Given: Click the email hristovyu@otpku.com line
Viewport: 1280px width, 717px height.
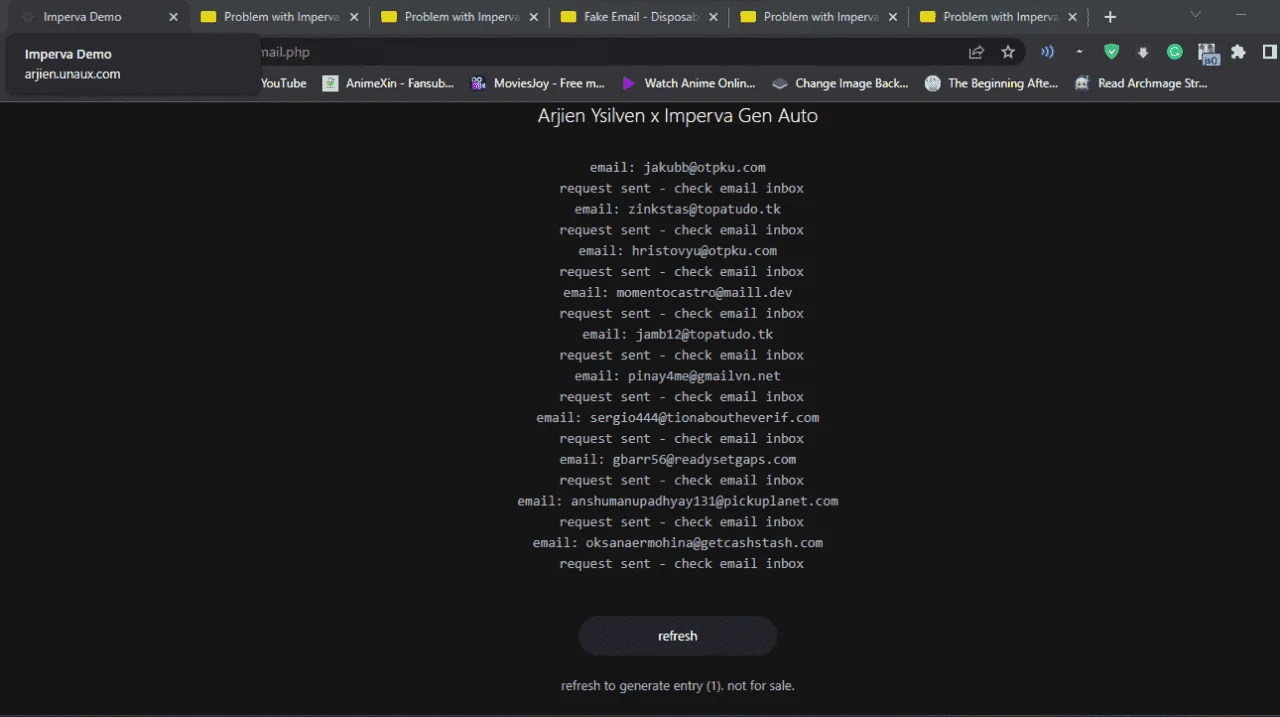Looking at the screenshot, I should point(678,251).
